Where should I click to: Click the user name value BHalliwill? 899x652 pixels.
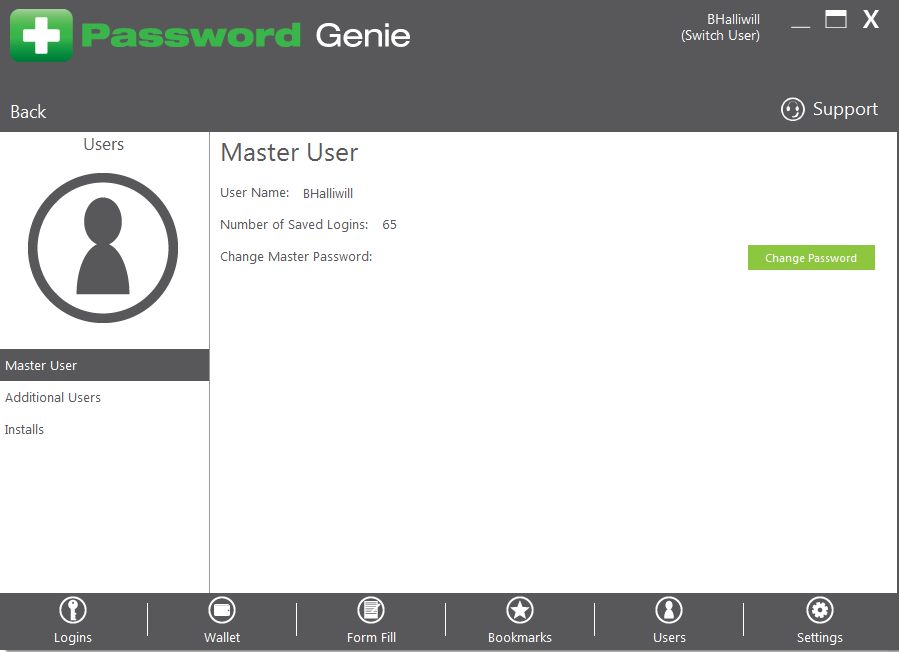click(328, 194)
